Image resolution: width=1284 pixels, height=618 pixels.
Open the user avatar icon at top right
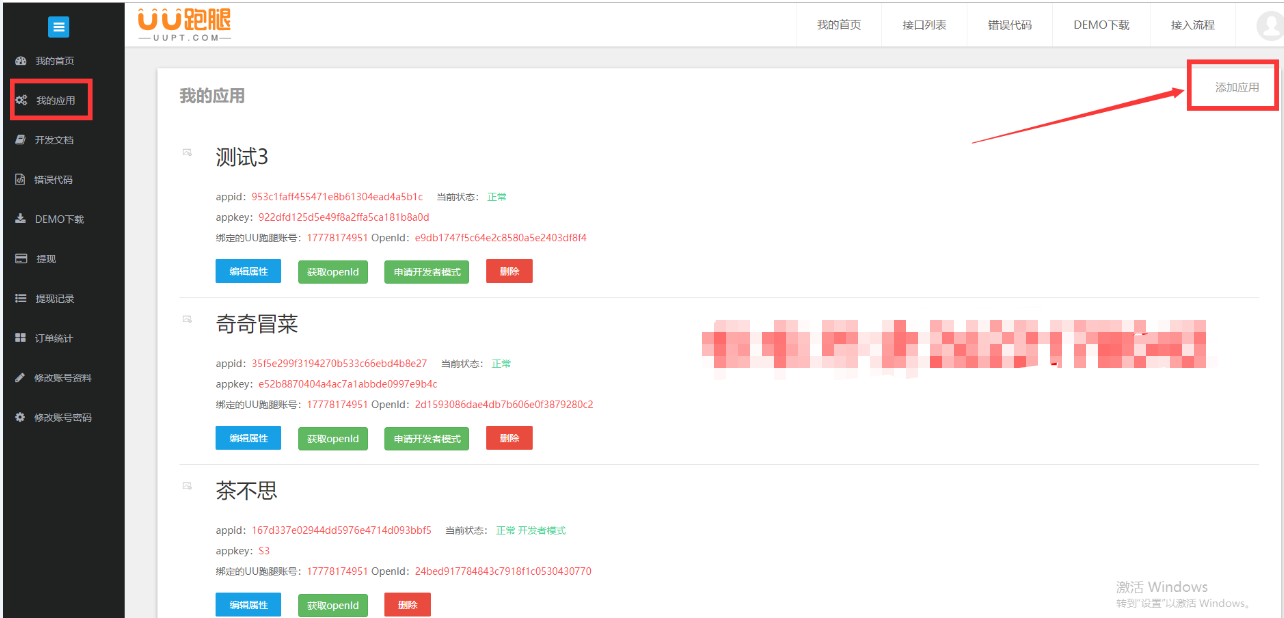tap(1269, 25)
